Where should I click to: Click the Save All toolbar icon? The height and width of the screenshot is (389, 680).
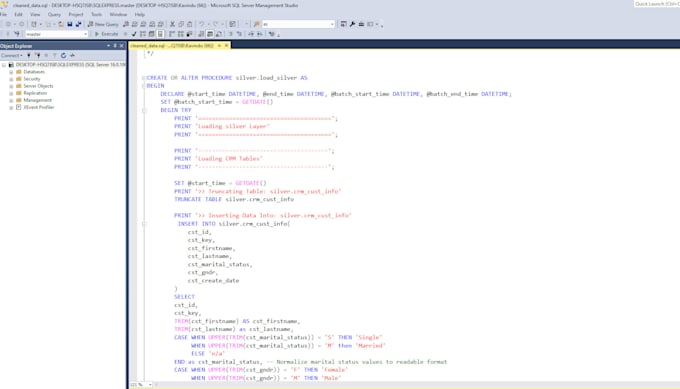78,24
